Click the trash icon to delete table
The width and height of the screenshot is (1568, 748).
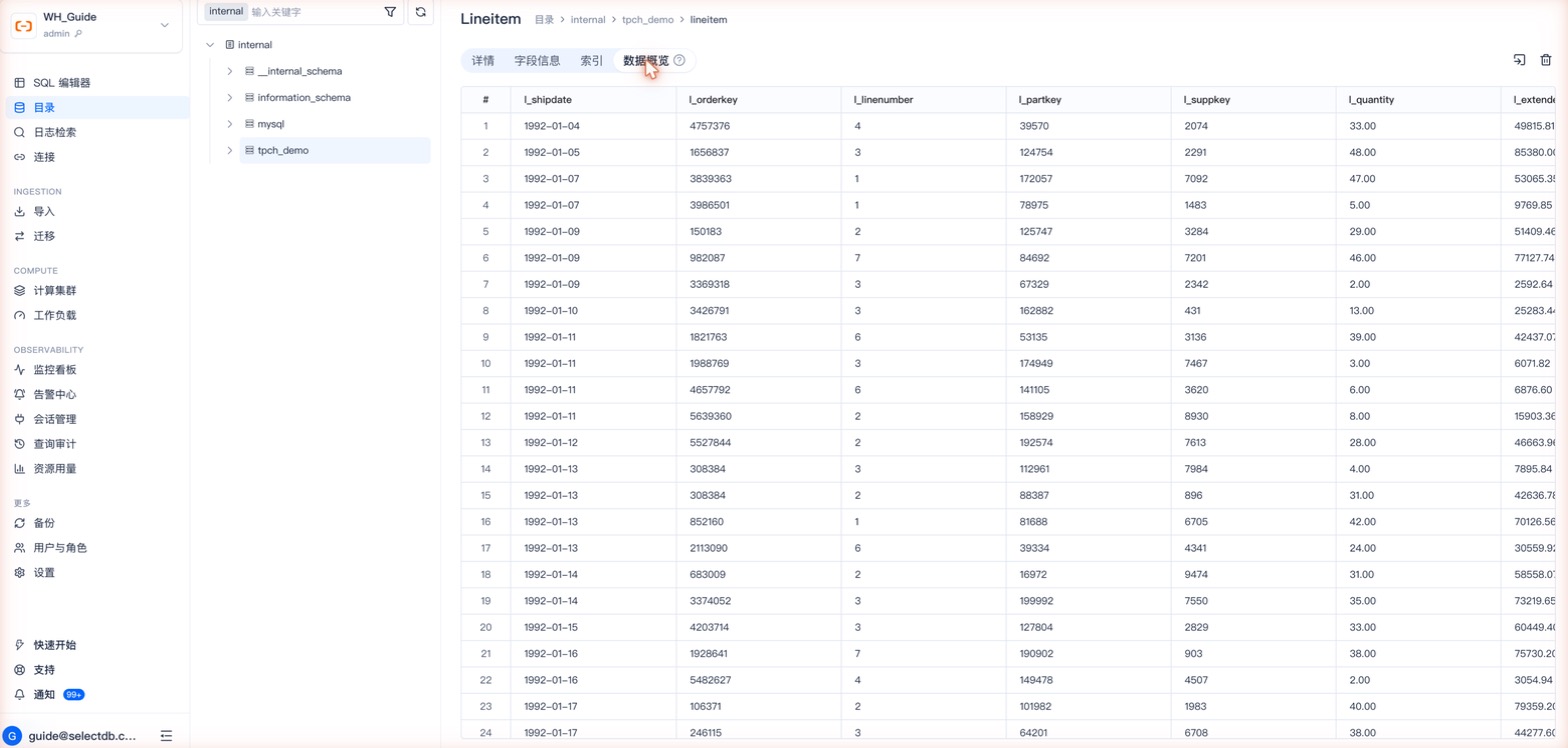pos(1546,61)
